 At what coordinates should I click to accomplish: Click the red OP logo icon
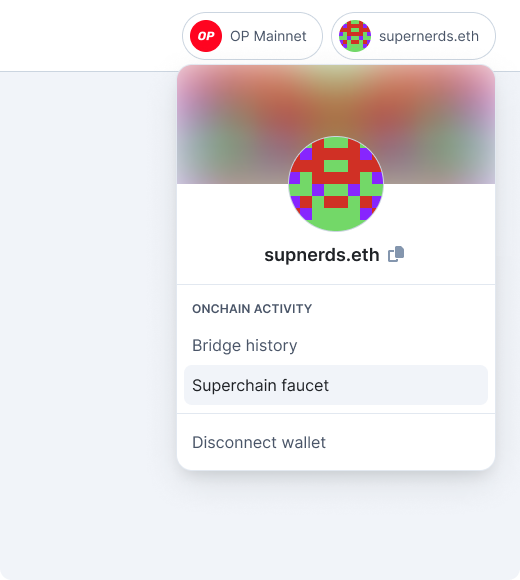pyautogui.click(x=206, y=36)
